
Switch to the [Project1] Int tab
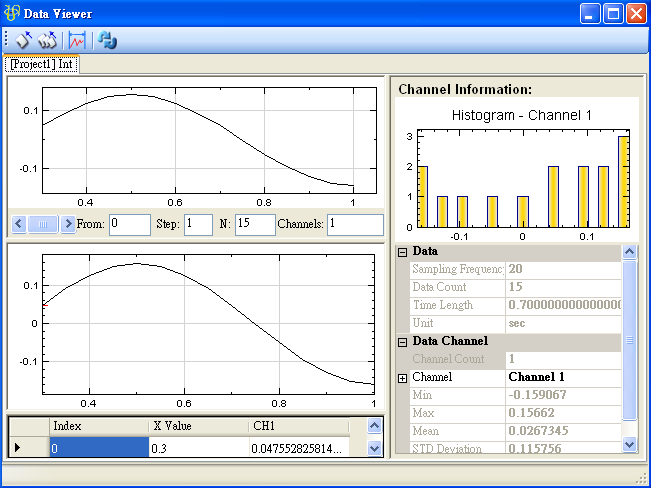click(x=41, y=64)
